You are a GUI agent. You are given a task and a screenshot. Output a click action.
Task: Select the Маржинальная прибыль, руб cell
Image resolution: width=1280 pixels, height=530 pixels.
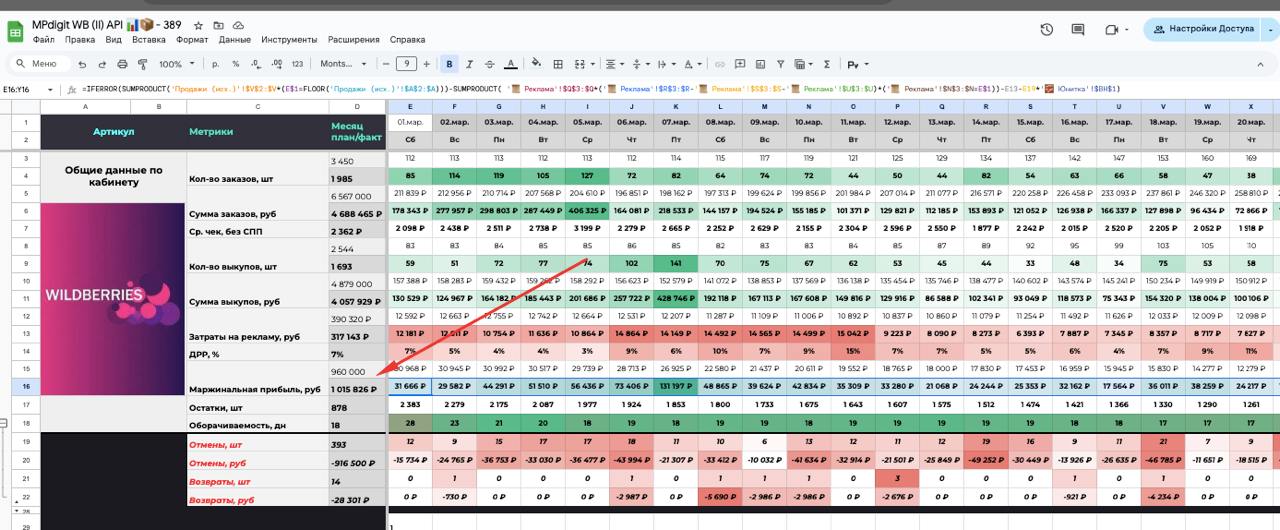pos(257,388)
